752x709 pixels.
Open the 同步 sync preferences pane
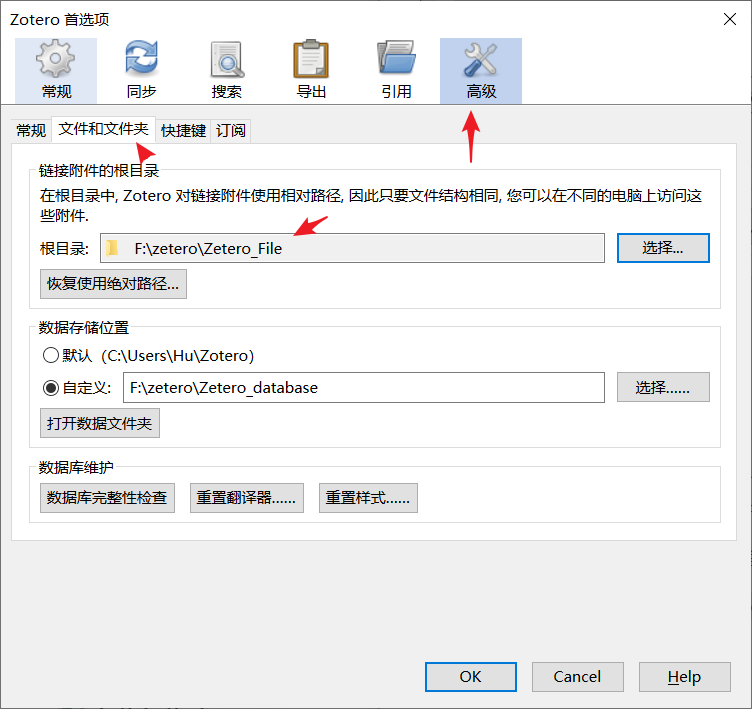(141, 71)
